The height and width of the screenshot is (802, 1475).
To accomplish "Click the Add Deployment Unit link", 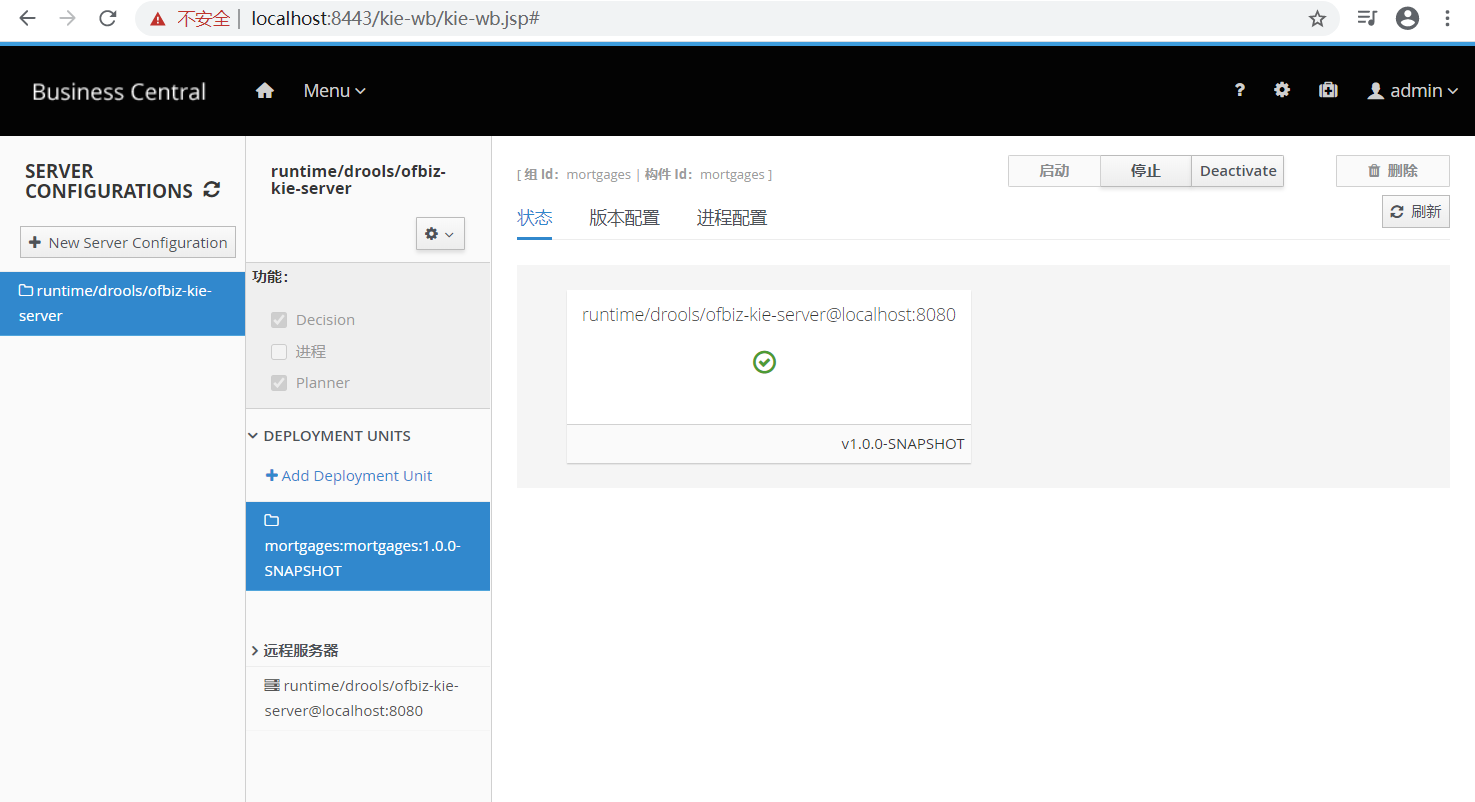I will [x=349, y=476].
